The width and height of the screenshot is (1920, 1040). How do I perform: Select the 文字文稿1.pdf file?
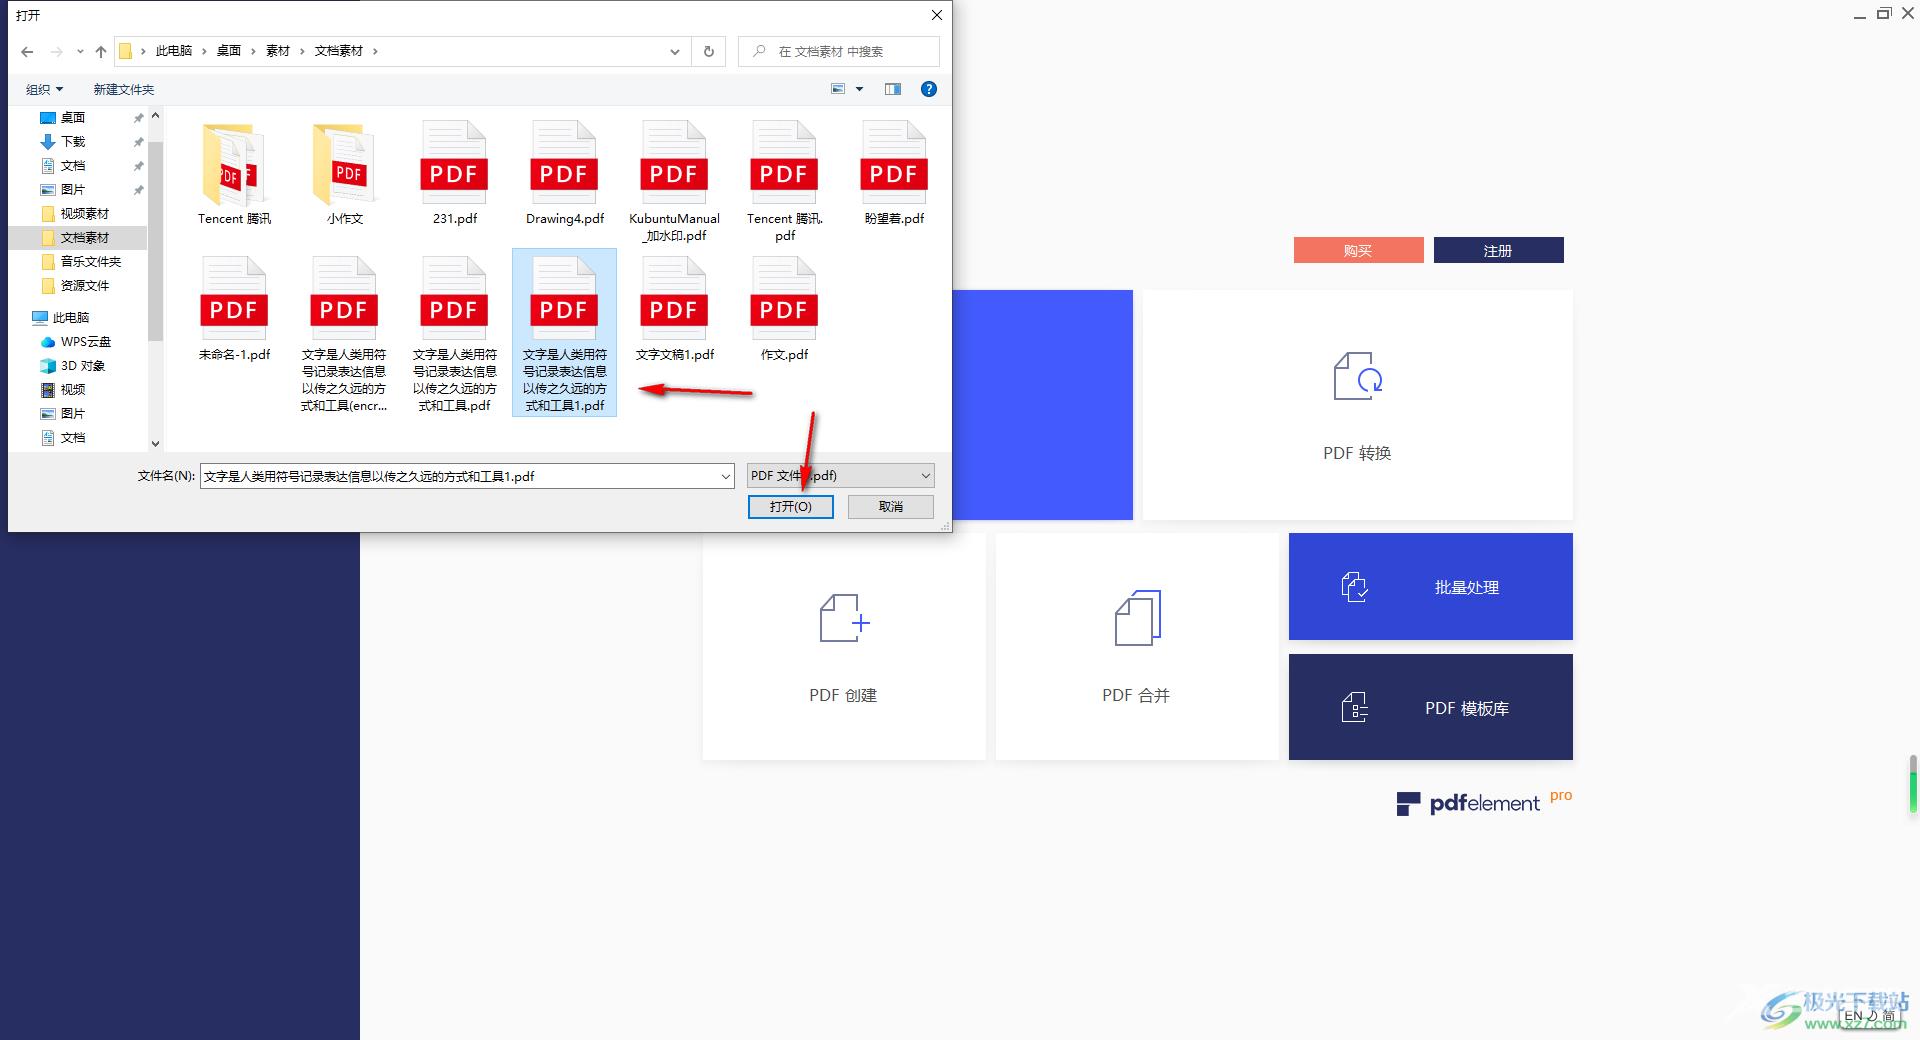[x=674, y=309]
